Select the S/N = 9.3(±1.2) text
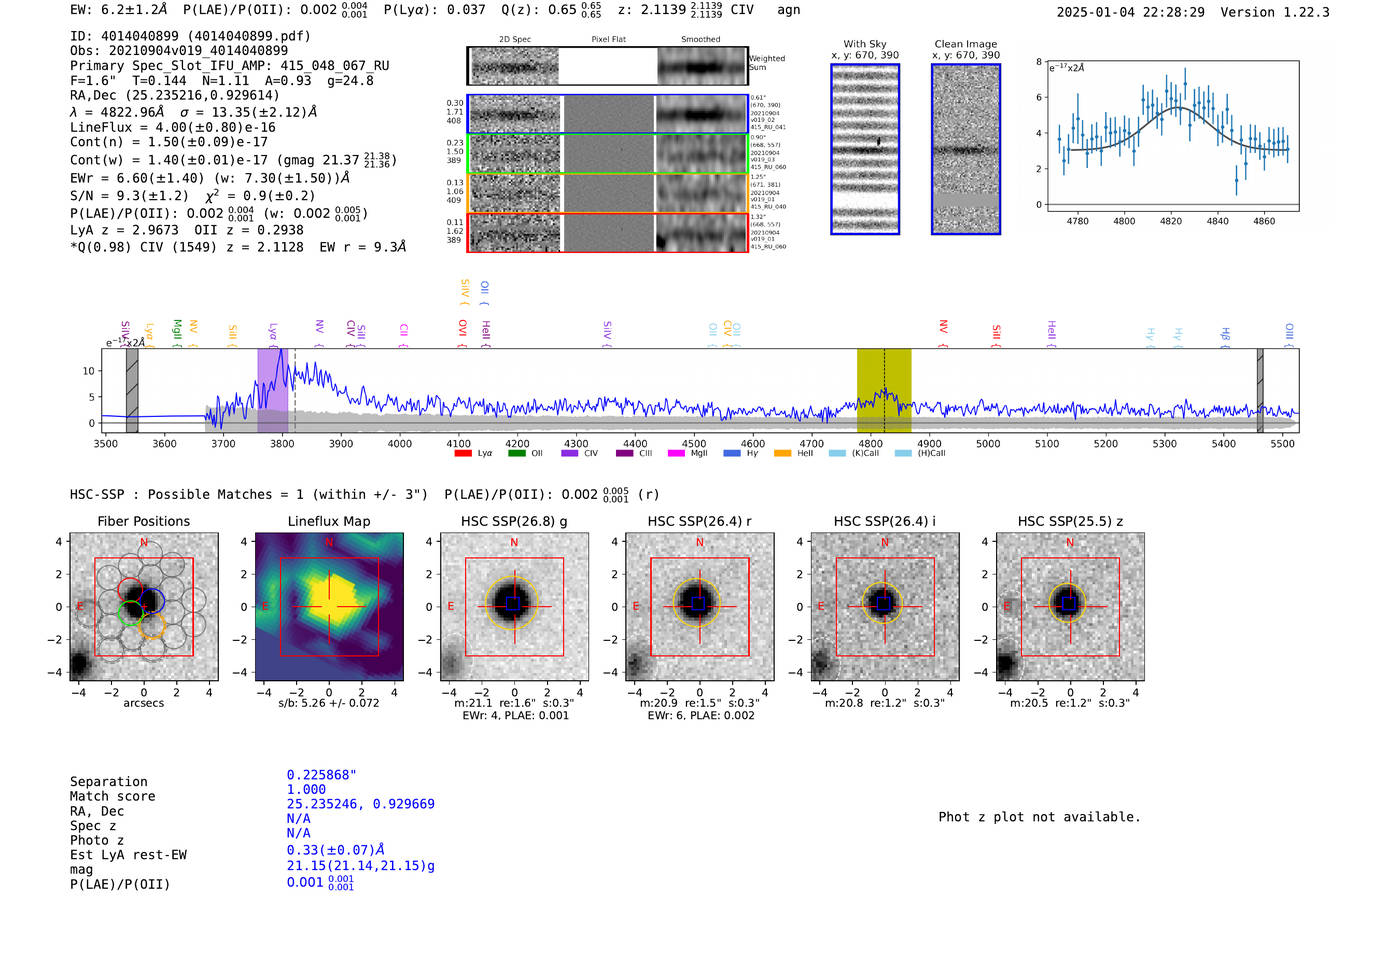Image resolution: width=1400 pixels, height=953 pixels. click(x=129, y=197)
